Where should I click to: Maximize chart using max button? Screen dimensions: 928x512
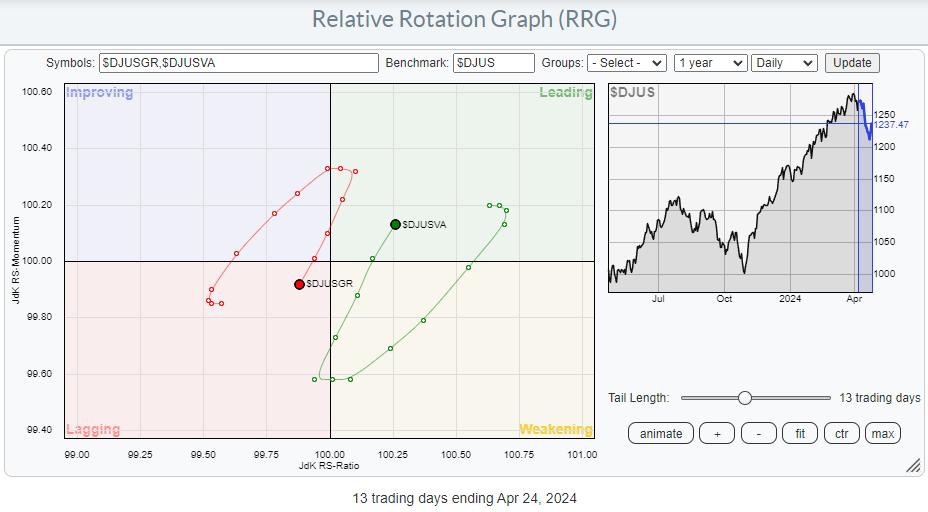(x=882, y=433)
